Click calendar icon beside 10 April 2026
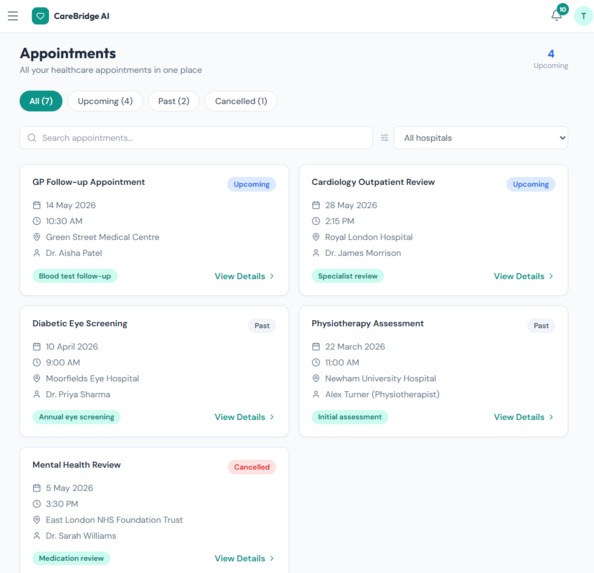Screen dimensions: 594x573 coord(37,347)
